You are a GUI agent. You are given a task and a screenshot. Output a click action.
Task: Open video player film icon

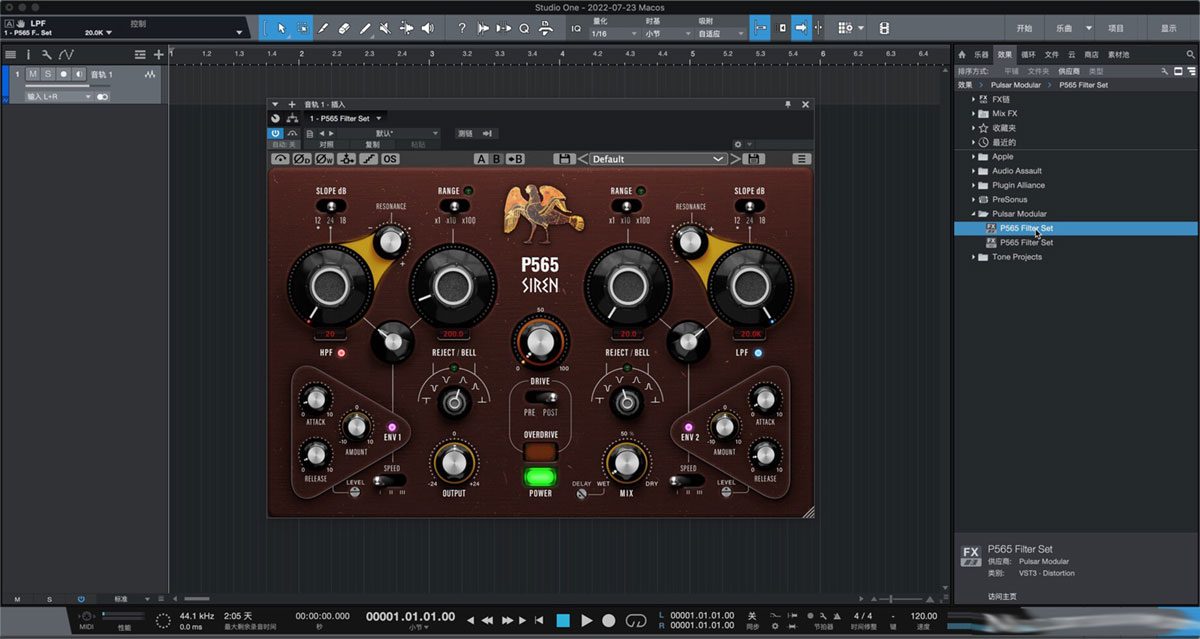pyautogui.click(x=883, y=28)
